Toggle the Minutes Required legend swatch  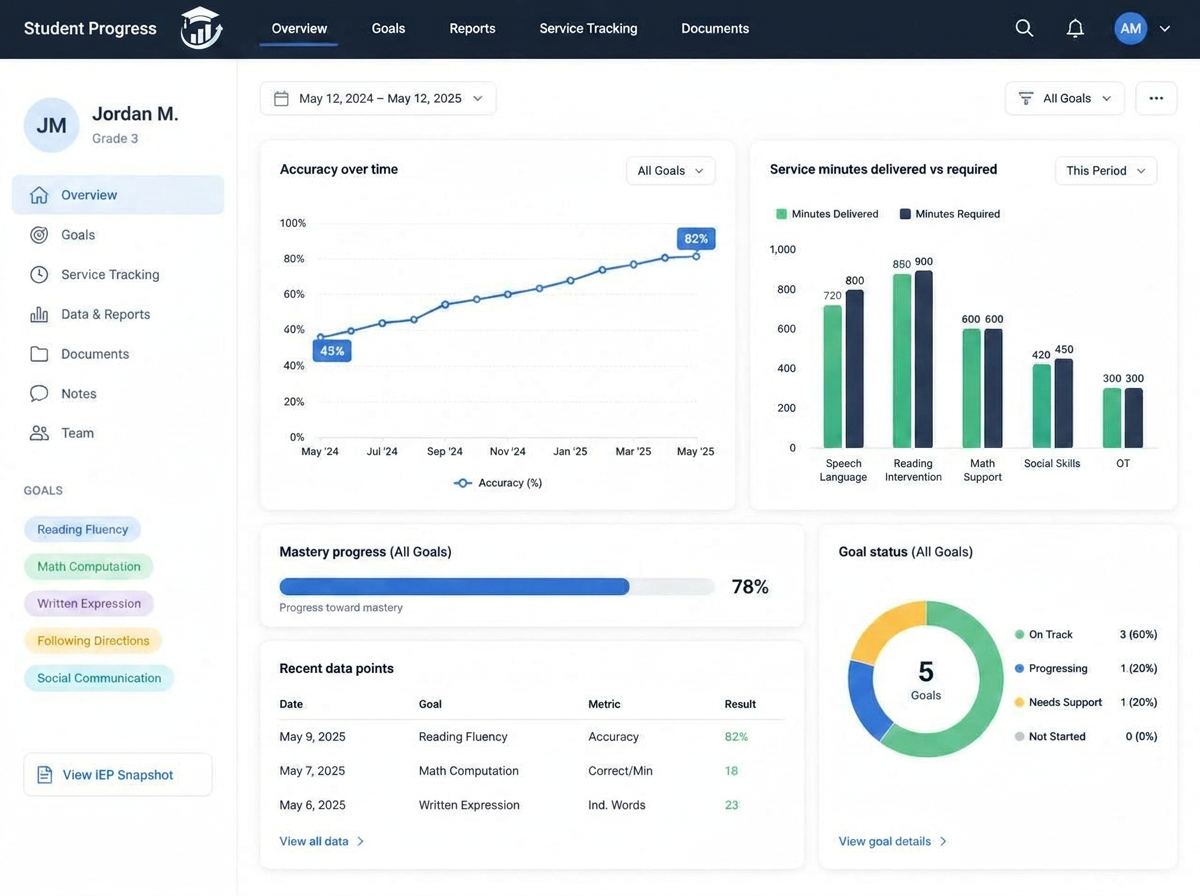pos(905,214)
